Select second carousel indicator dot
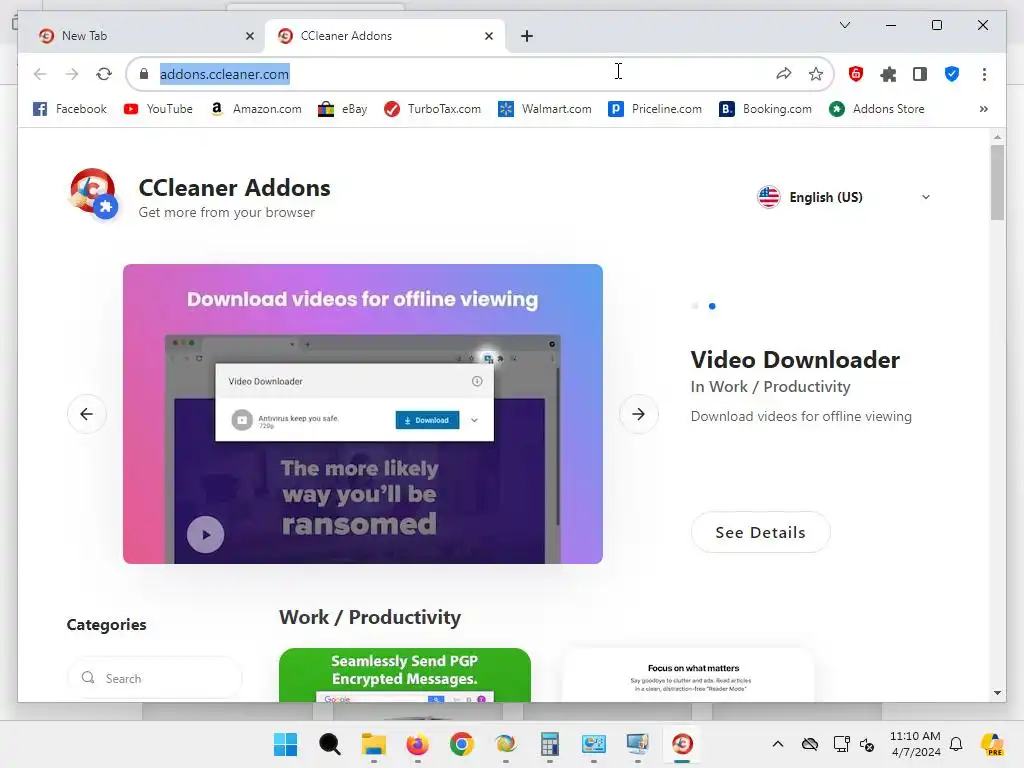The height and width of the screenshot is (768, 1024). [712, 306]
